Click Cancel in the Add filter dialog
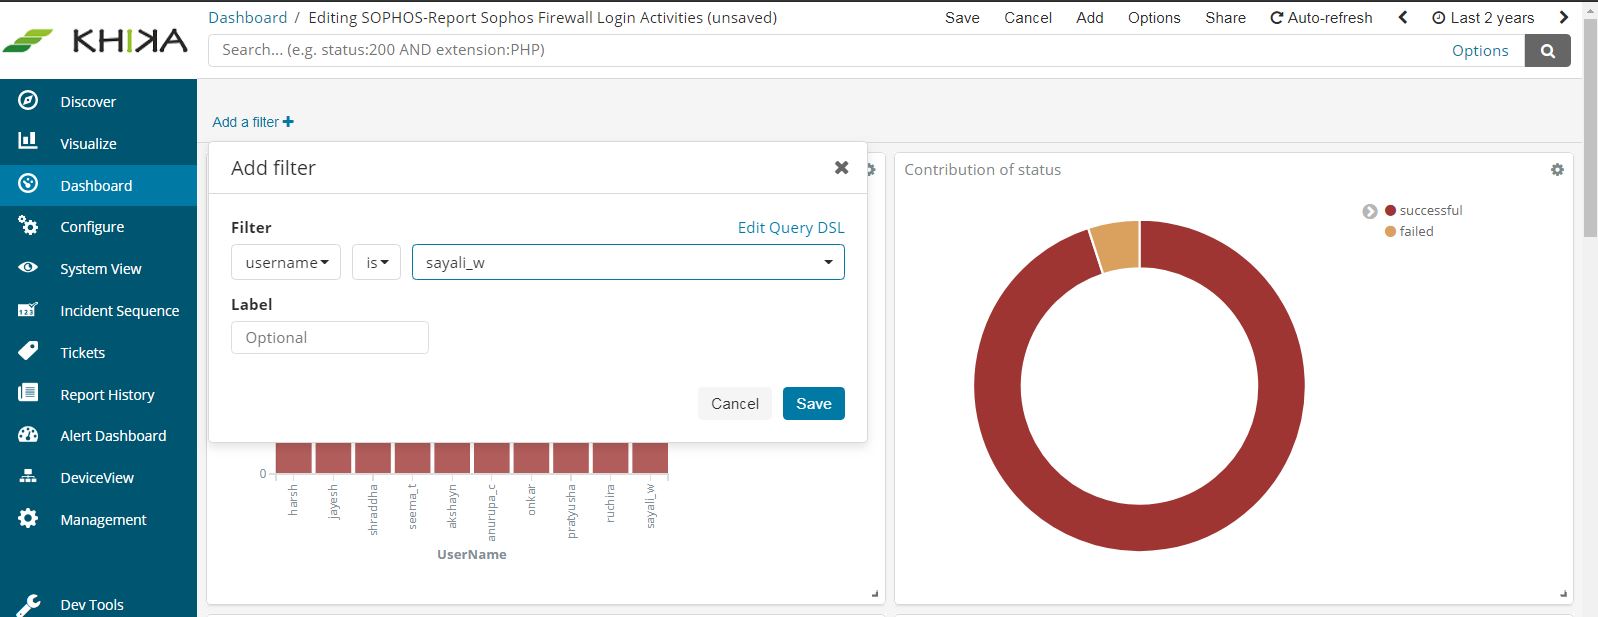This screenshot has height=617, width=1598. [x=735, y=404]
